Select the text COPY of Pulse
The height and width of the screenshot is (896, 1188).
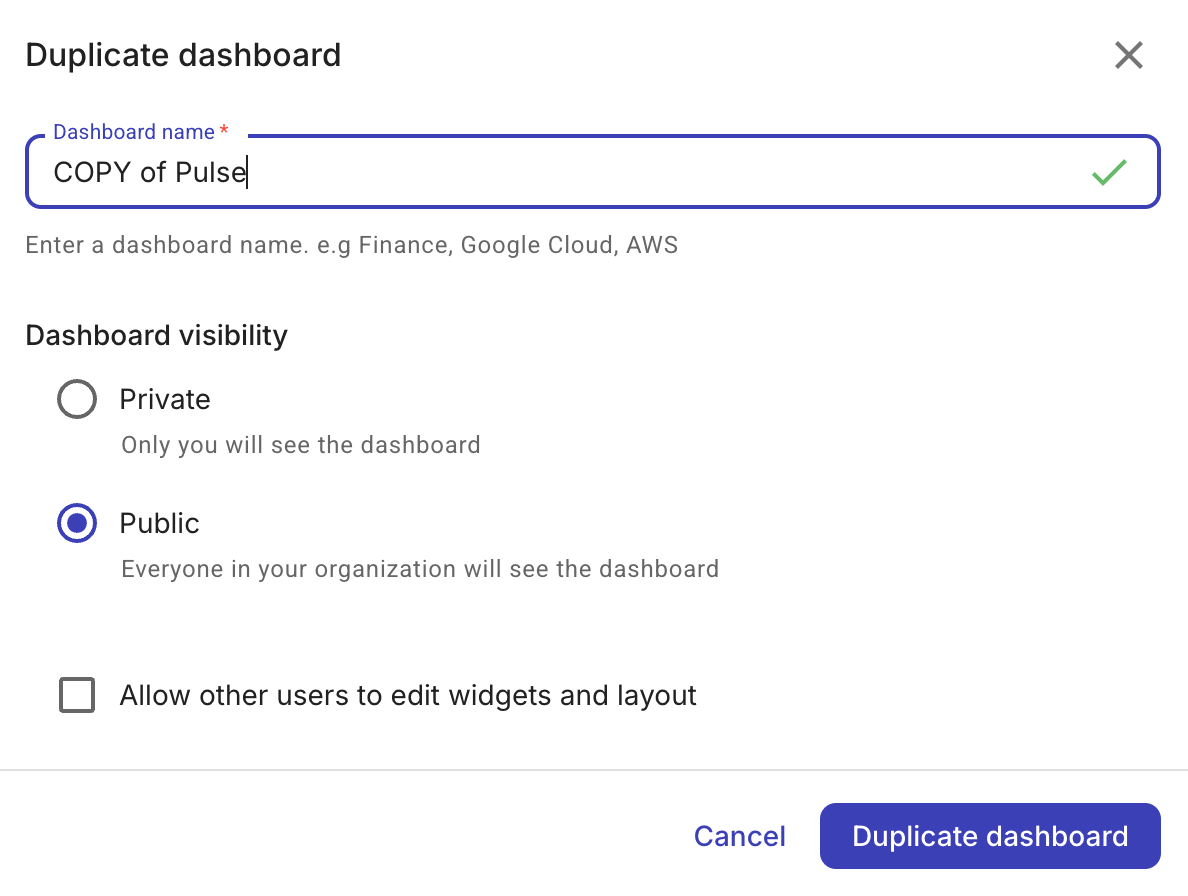click(149, 172)
